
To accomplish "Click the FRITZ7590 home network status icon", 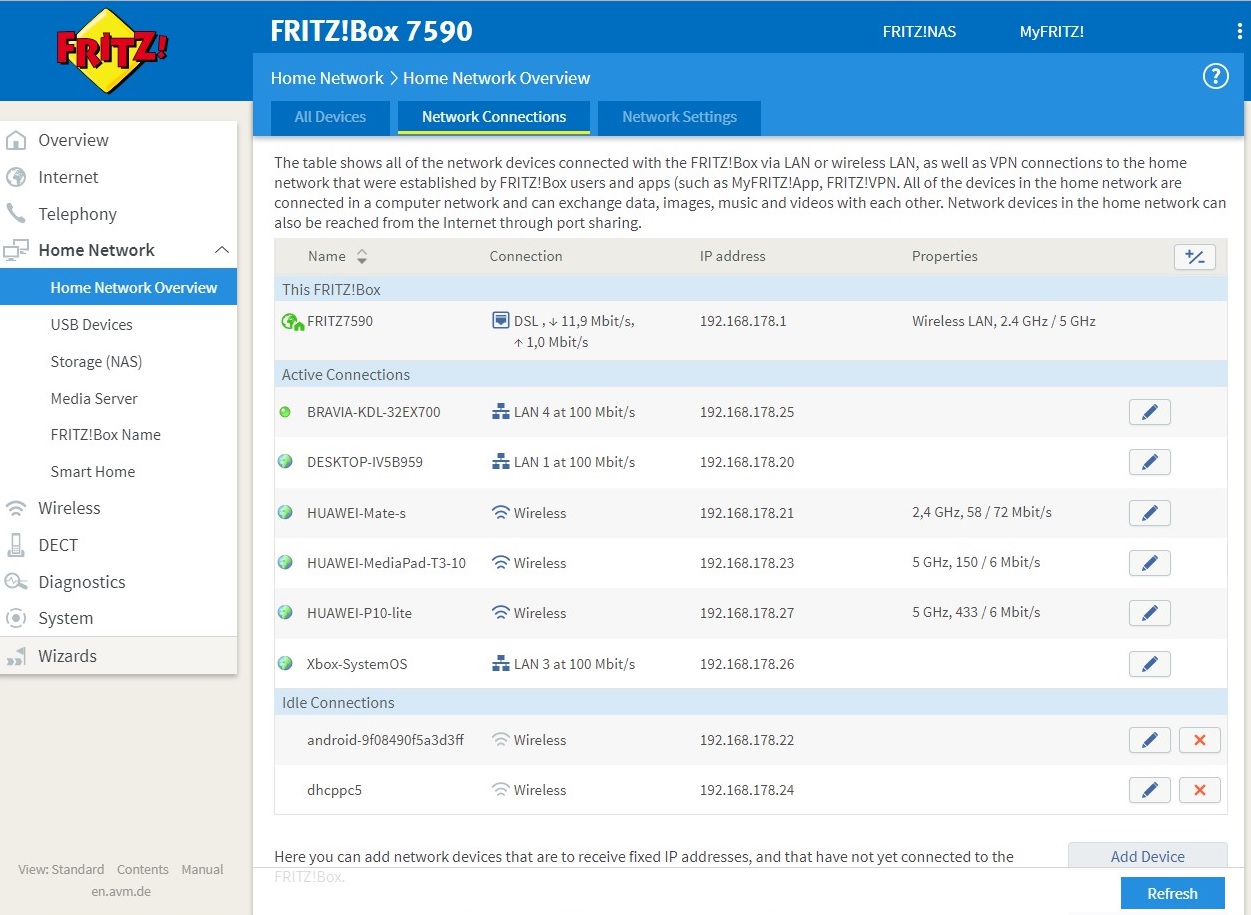I will 292,322.
